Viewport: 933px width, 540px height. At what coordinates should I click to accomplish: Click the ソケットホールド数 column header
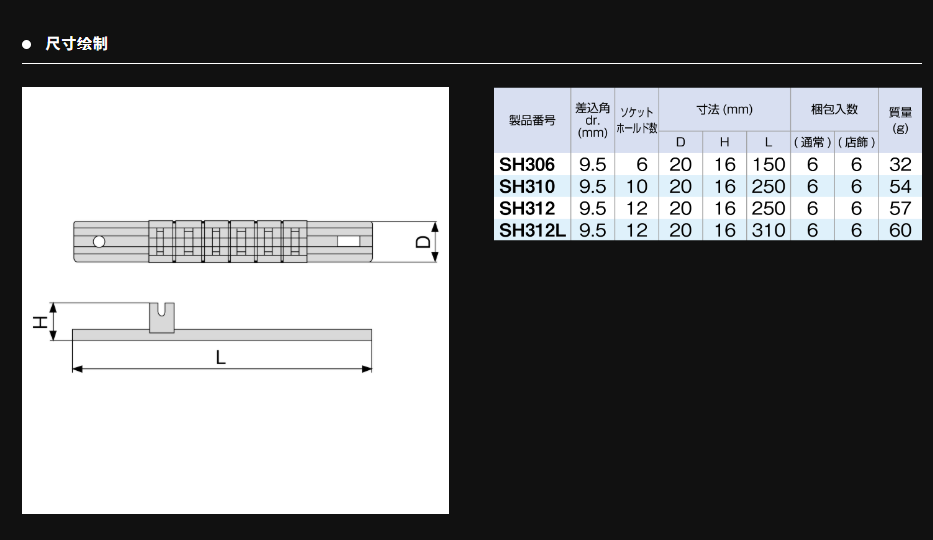point(636,120)
